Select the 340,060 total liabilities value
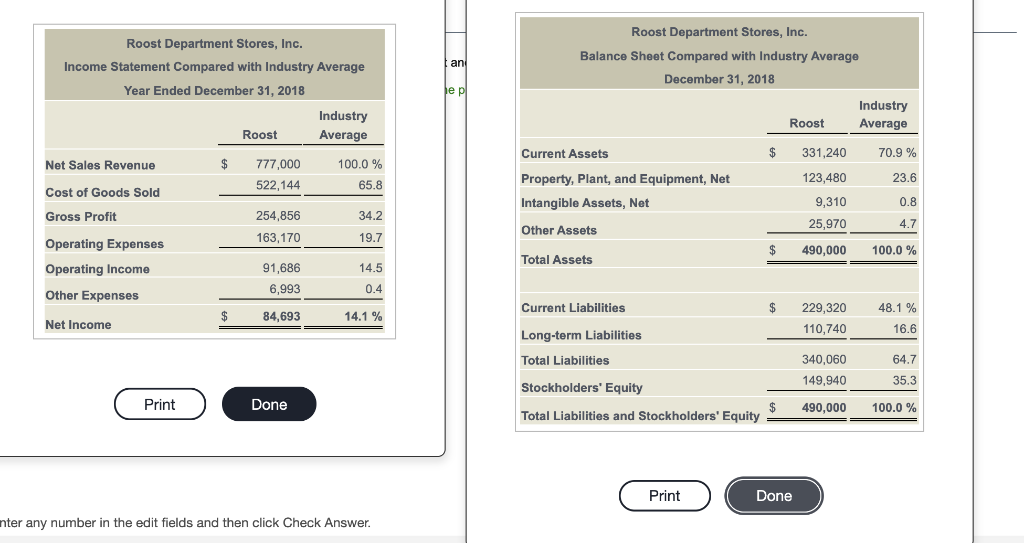The width and height of the screenshot is (1024, 543). [824, 359]
